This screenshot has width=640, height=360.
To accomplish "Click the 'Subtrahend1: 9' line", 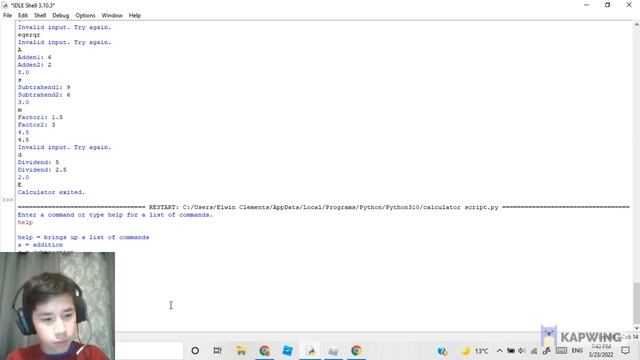I will [x=44, y=87].
